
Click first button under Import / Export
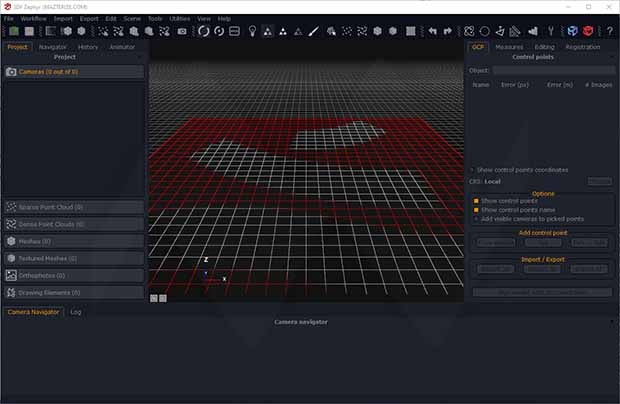[x=496, y=269]
